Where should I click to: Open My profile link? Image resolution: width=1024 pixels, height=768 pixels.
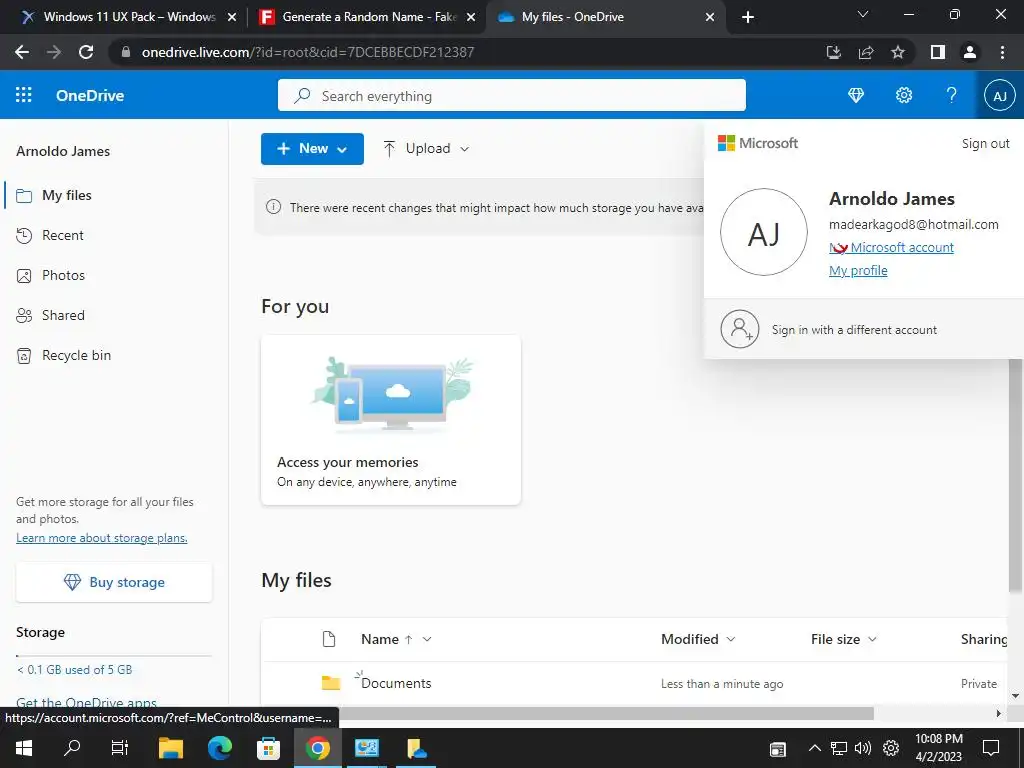pyautogui.click(x=858, y=270)
